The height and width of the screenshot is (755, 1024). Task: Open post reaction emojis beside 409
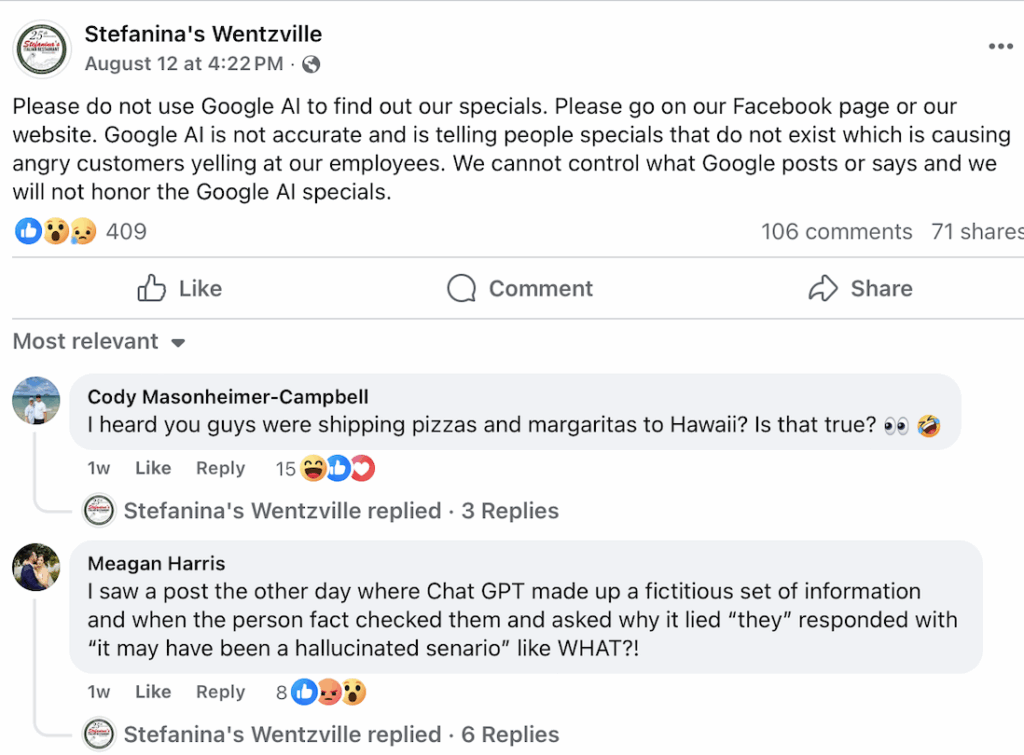(56, 232)
